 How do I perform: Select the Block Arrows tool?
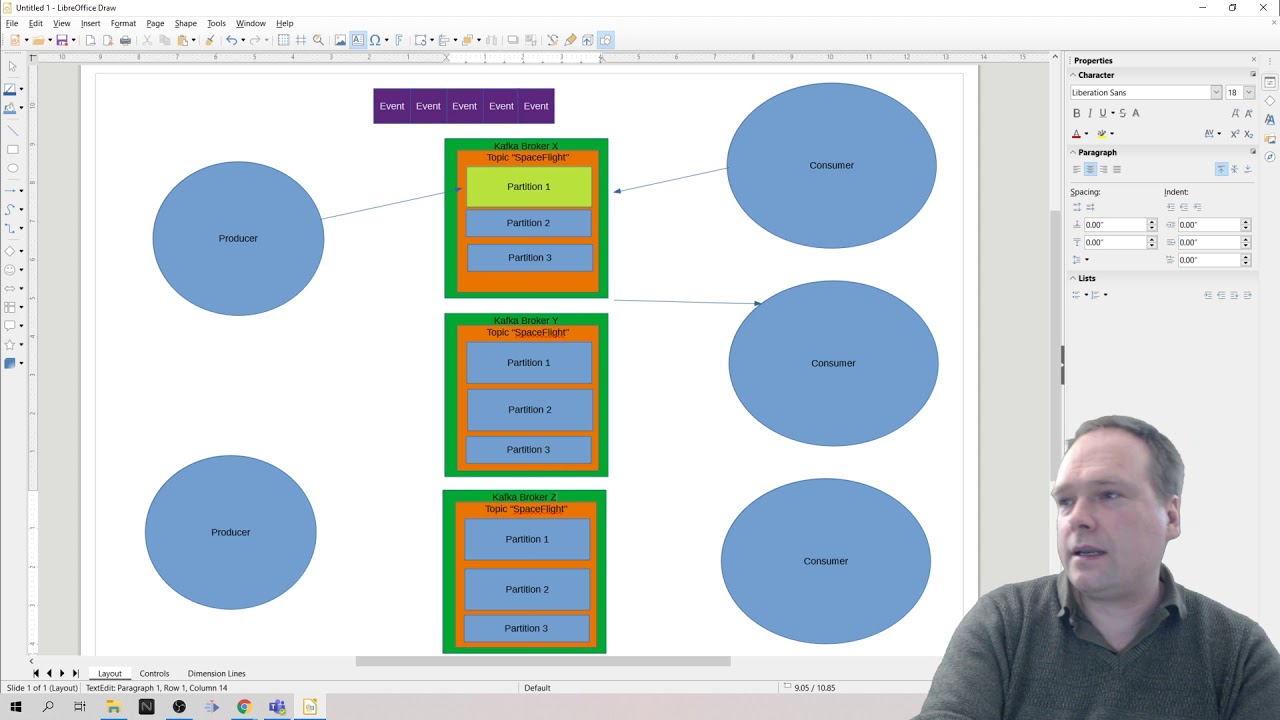10,288
